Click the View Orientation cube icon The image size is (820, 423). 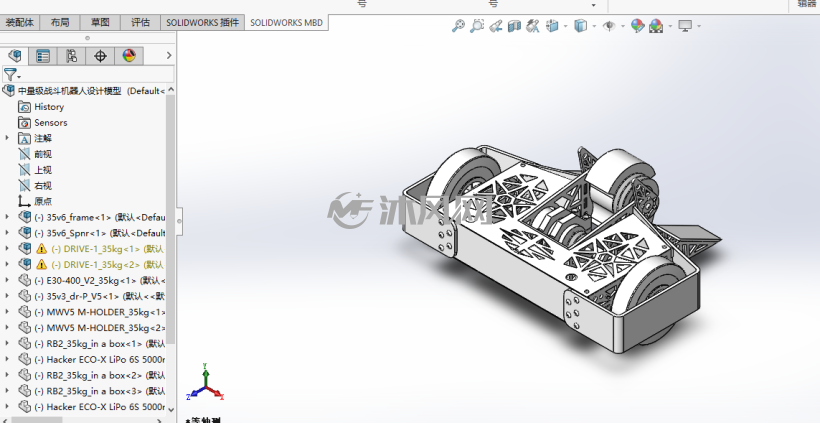[x=552, y=26]
